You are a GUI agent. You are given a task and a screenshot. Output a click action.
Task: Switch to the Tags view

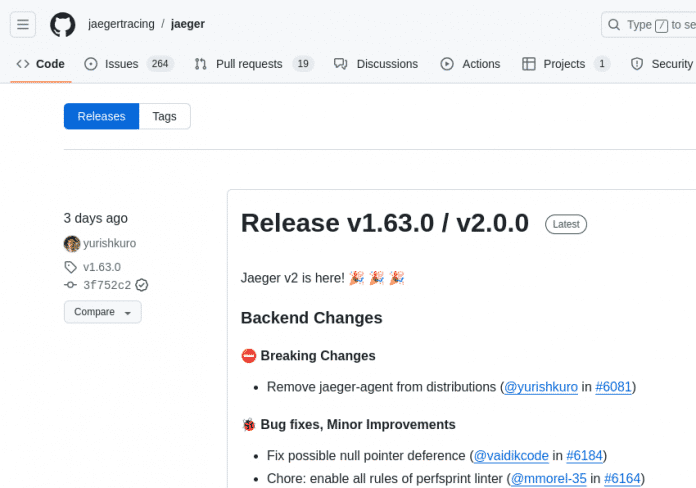tap(165, 116)
